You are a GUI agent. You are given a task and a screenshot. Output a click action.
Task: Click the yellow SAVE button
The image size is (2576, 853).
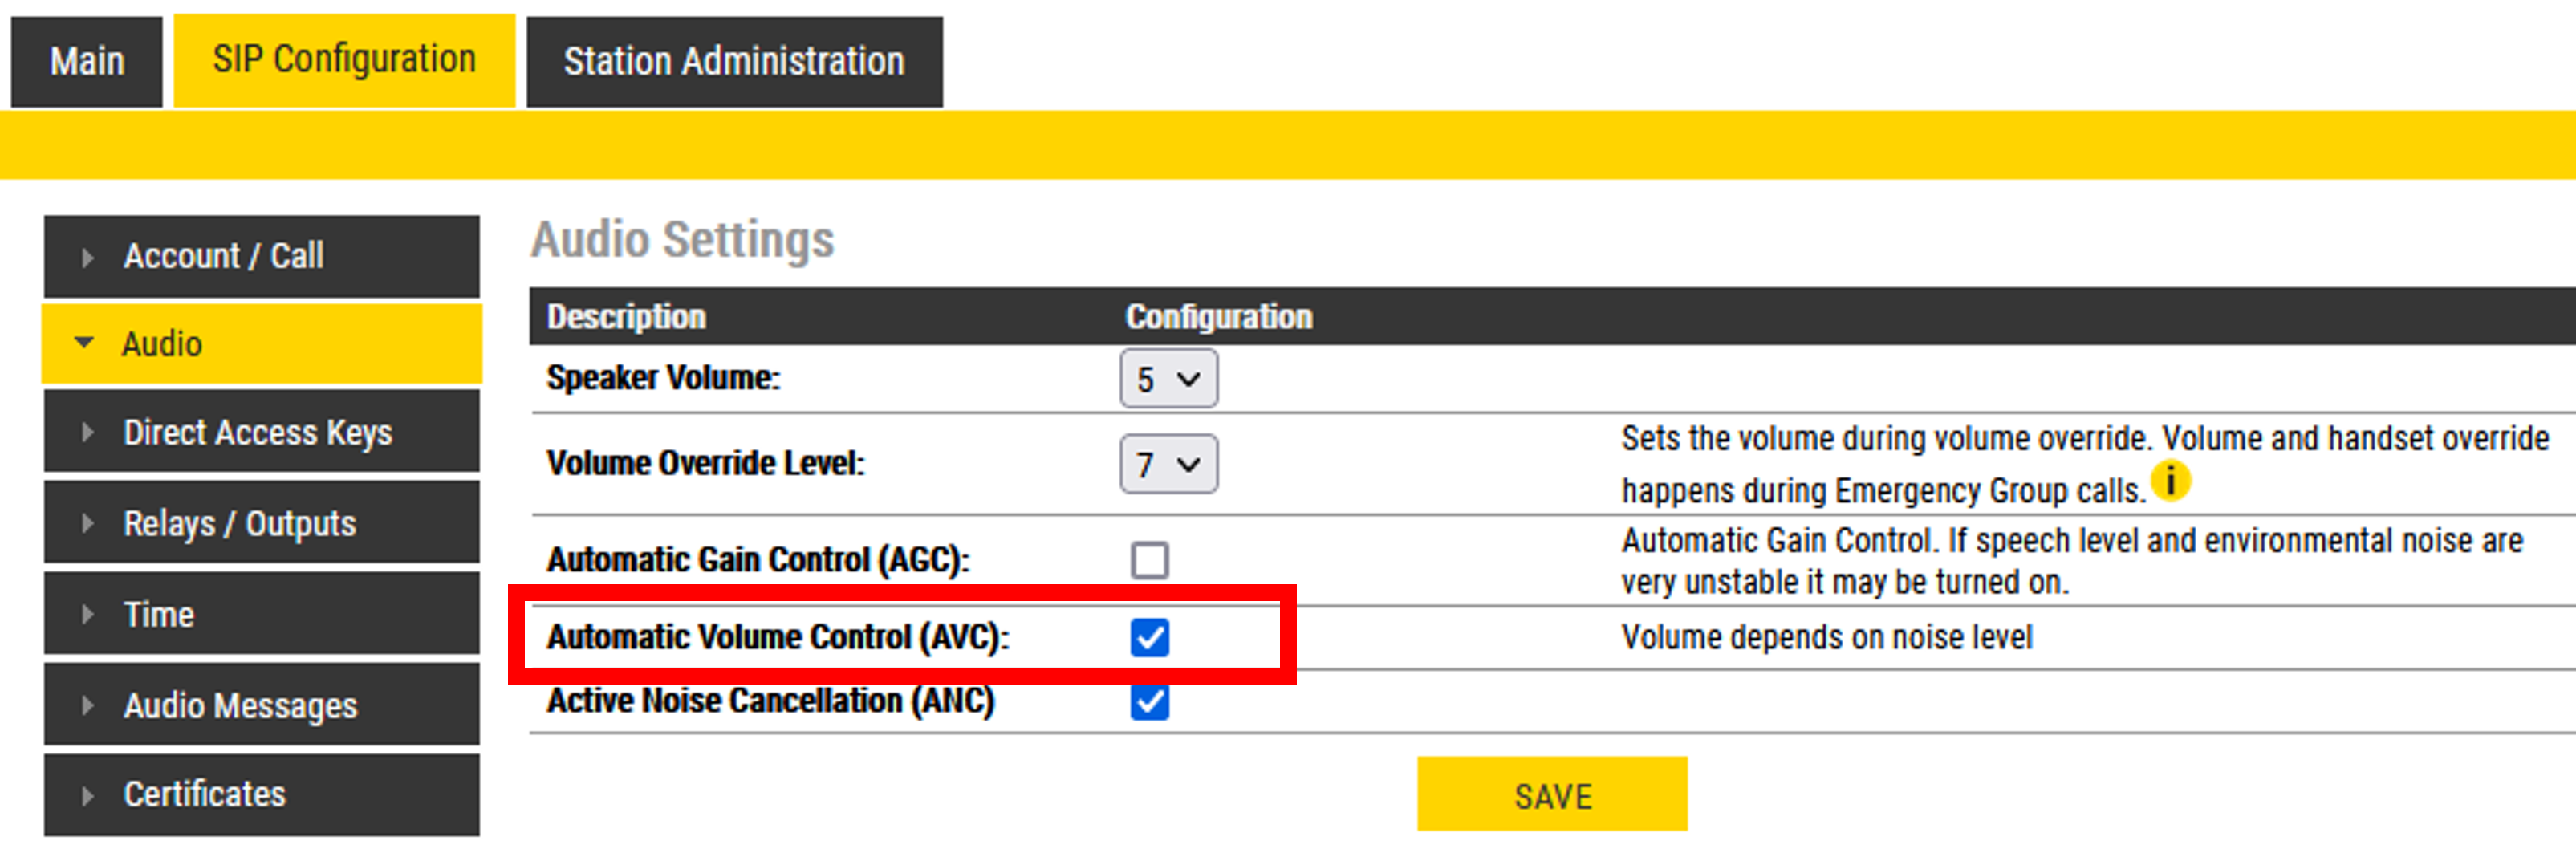[1551, 795]
